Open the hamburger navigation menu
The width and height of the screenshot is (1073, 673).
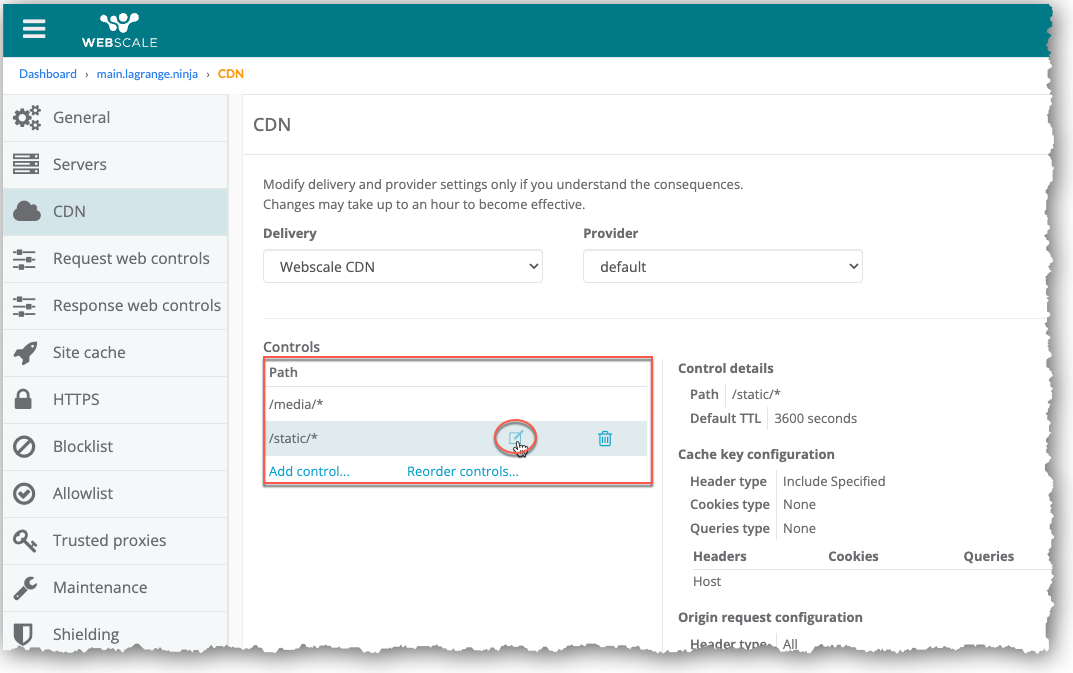[34, 28]
